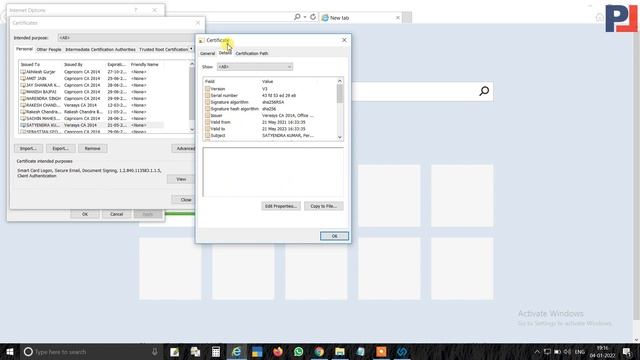Click the browser refresh icon
The width and height of the screenshot is (640, 360).
(313, 17)
